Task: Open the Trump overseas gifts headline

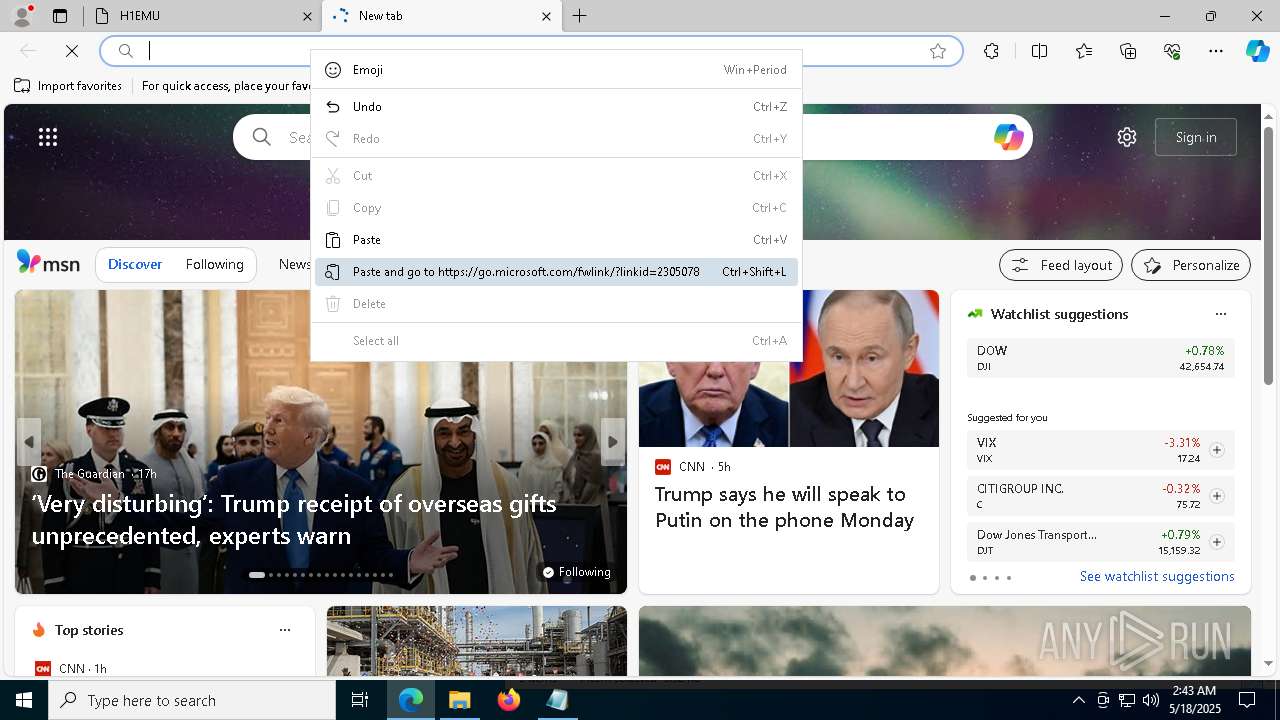Action: pyautogui.click(x=294, y=519)
